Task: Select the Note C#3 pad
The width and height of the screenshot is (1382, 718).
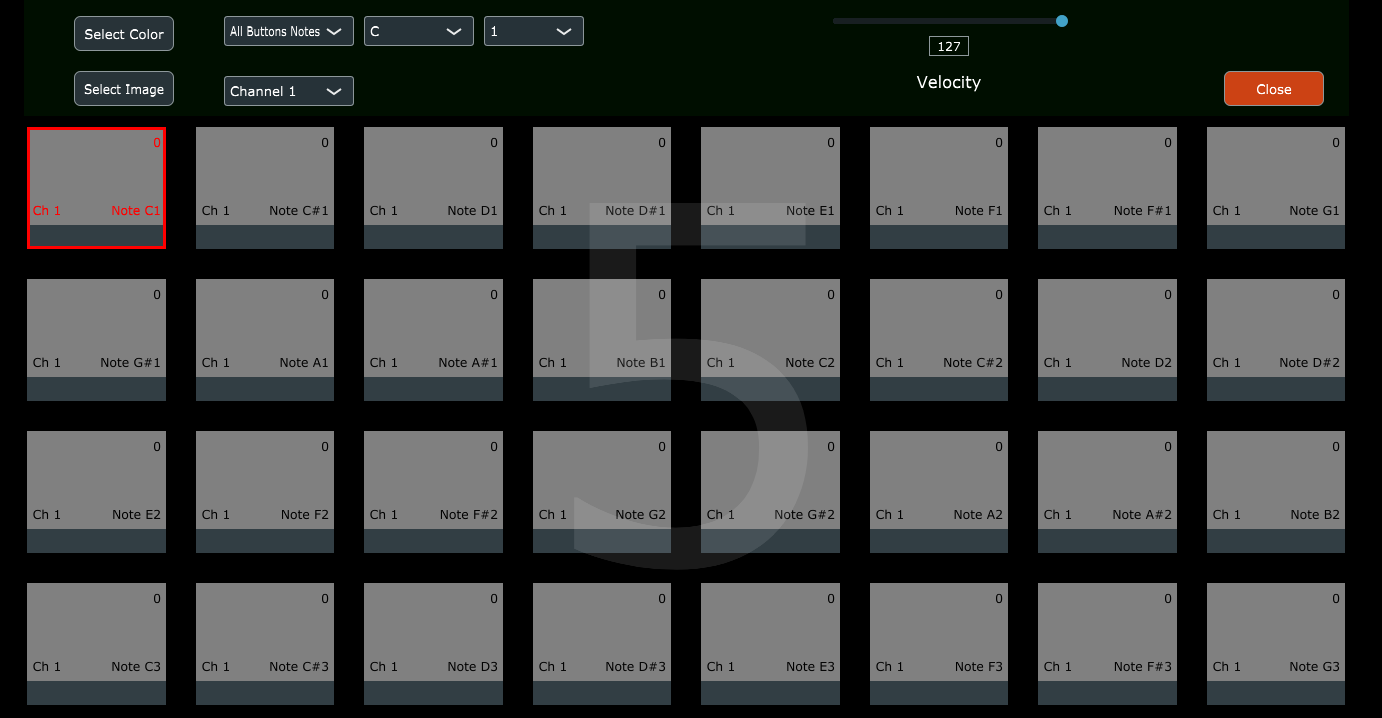Action: coord(265,644)
